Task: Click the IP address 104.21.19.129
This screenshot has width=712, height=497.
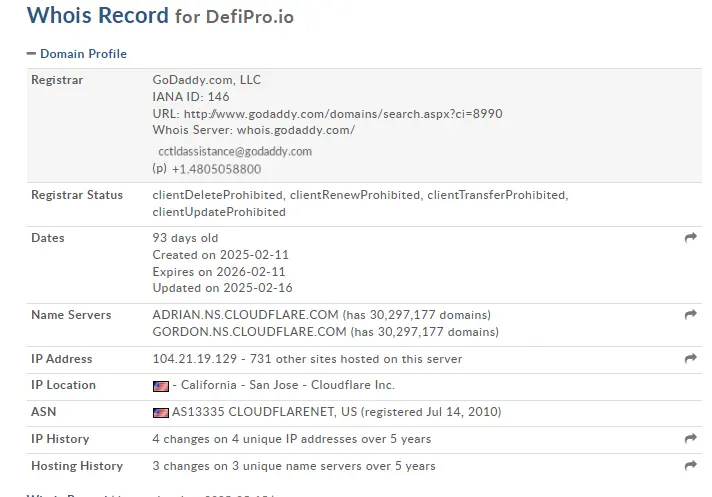Action: click(194, 359)
